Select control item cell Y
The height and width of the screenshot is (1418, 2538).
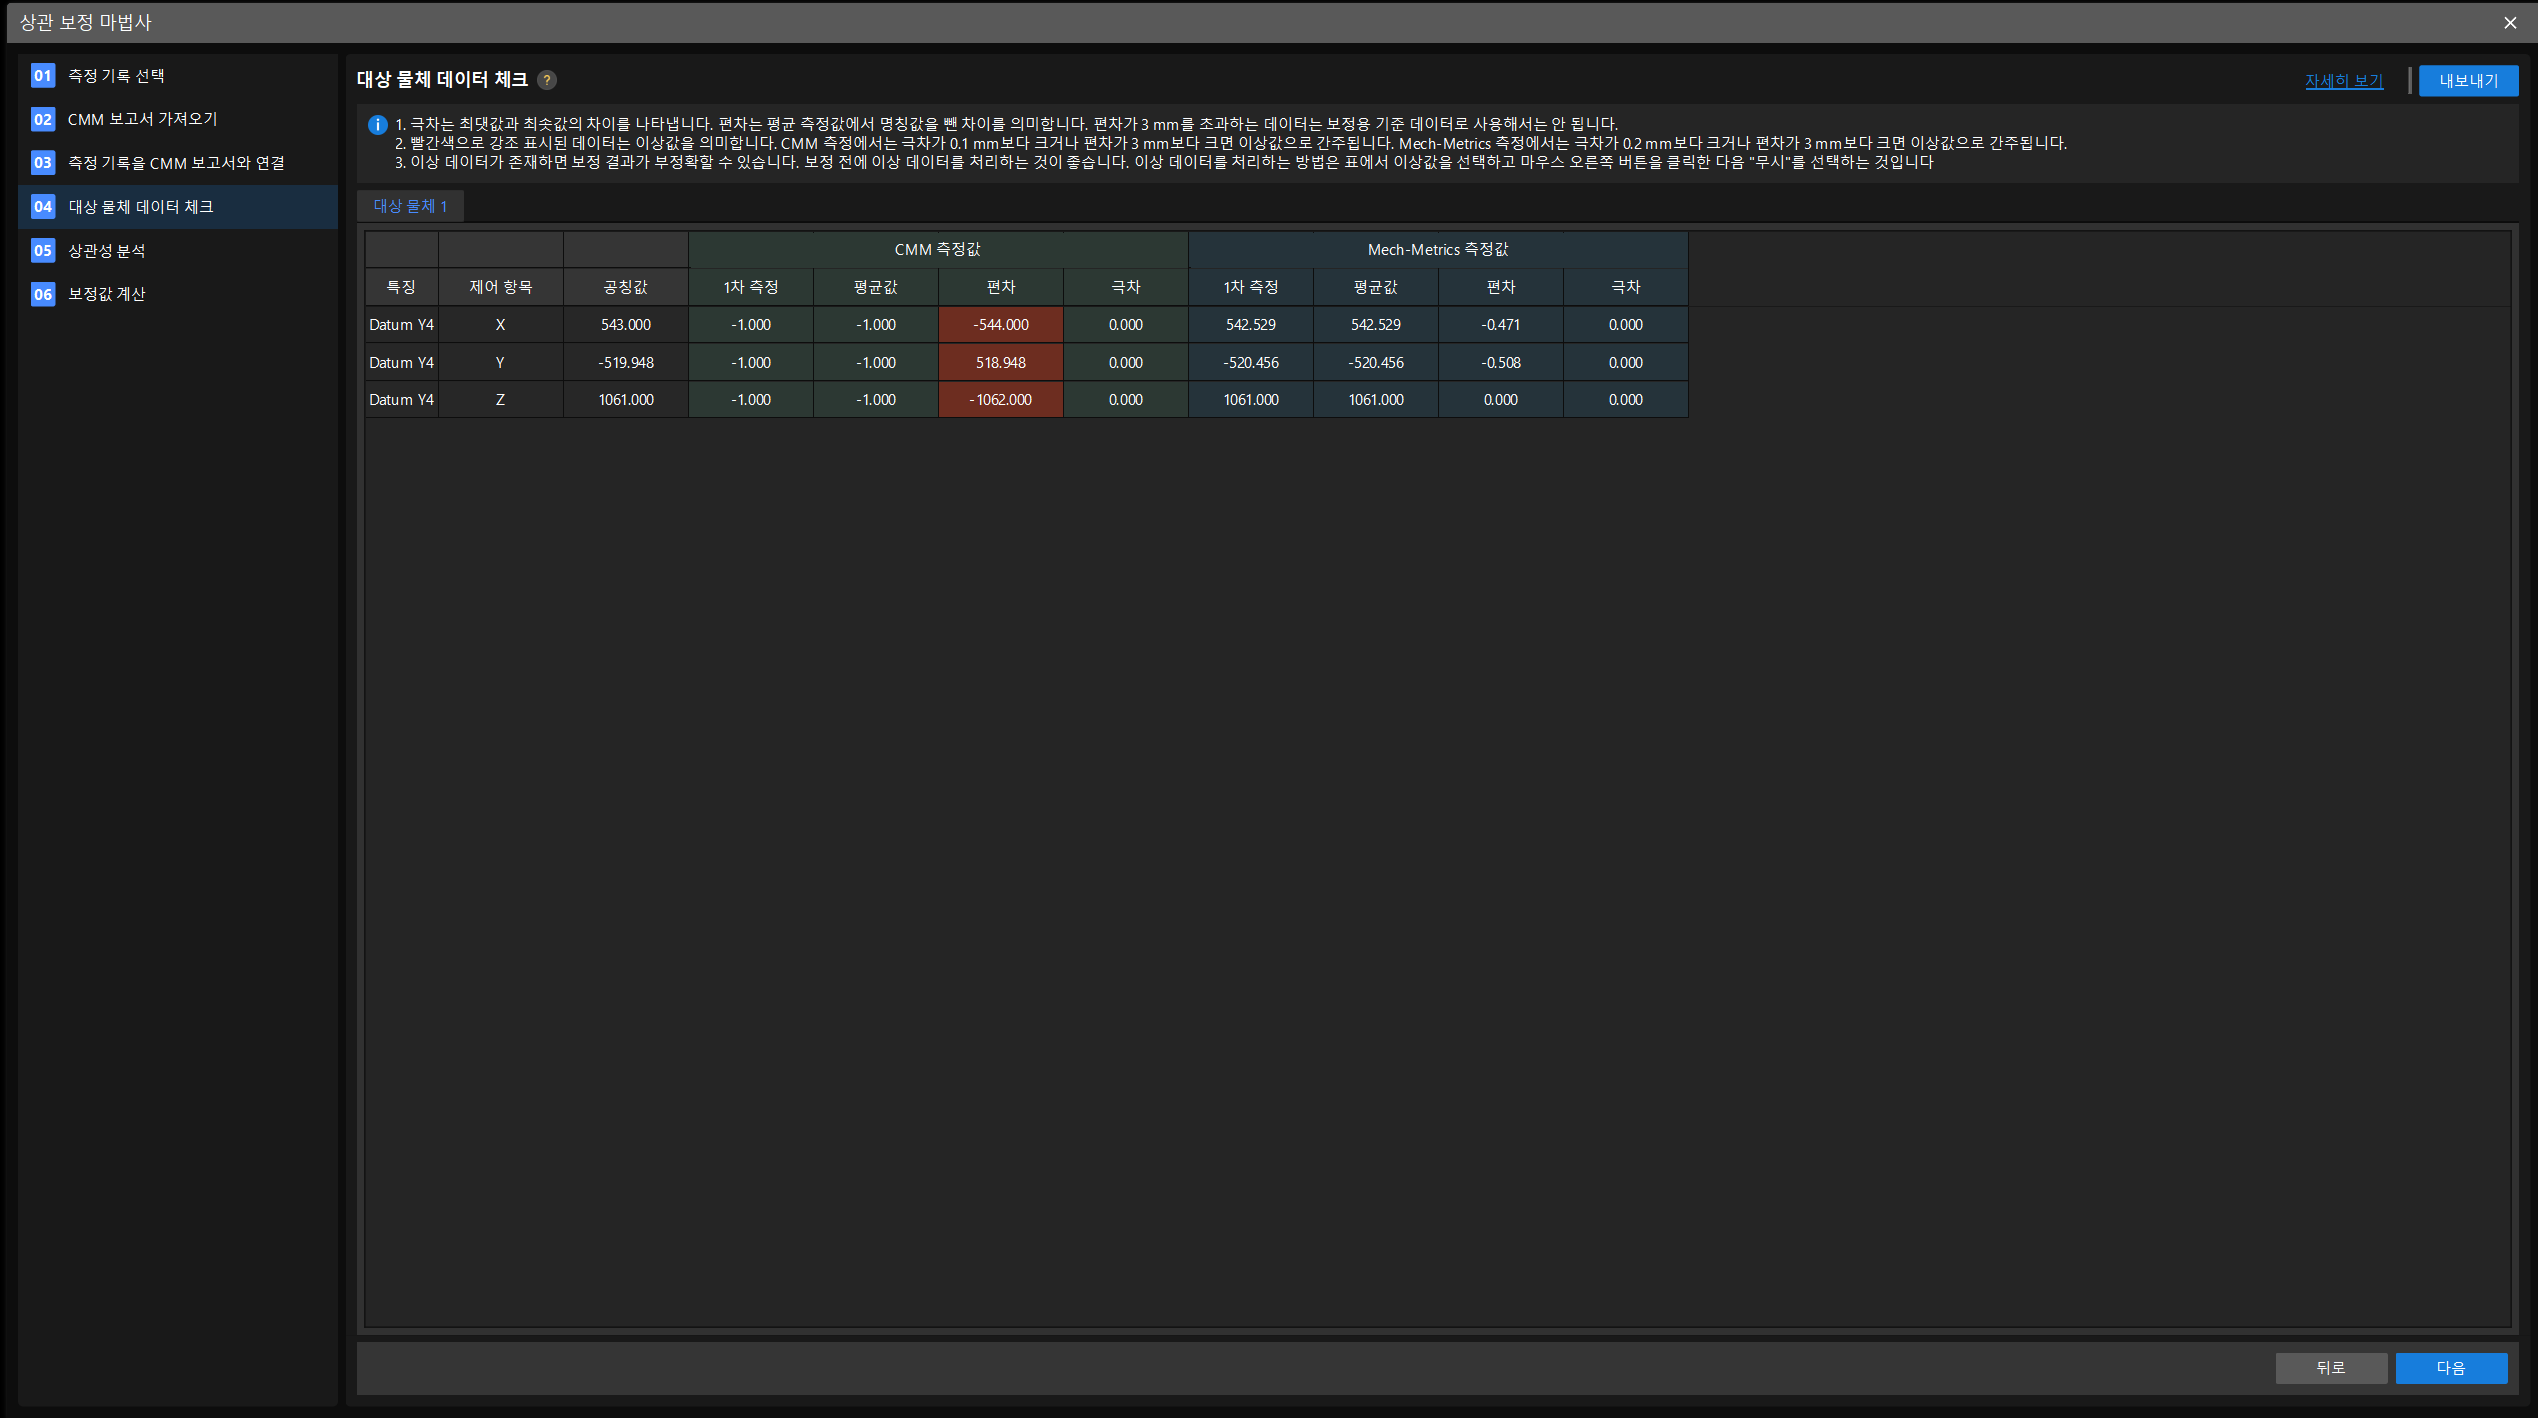tap(501, 363)
